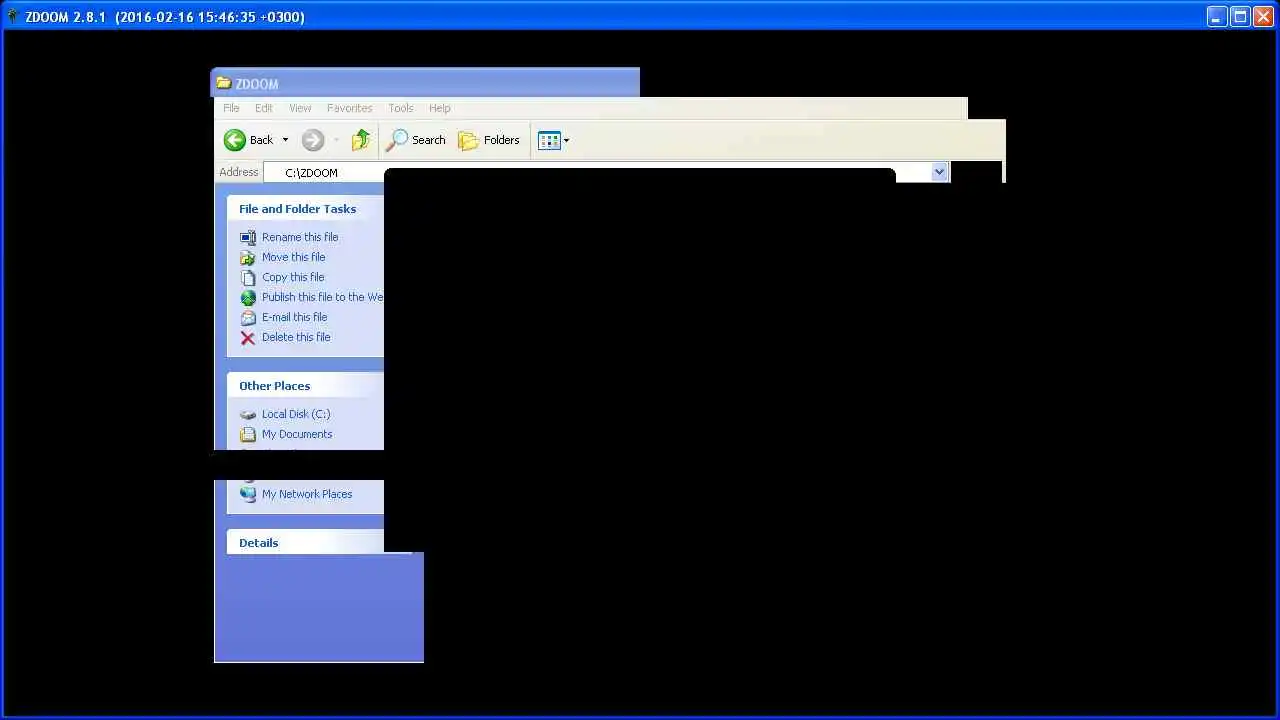Click the Local Disk drive icon
This screenshot has height=720, width=1280.
point(248,415)
